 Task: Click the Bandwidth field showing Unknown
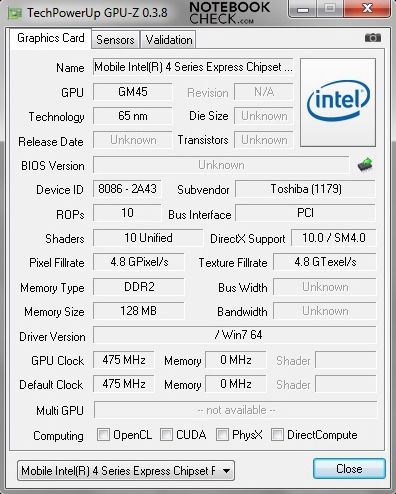[x=325, y=311]
